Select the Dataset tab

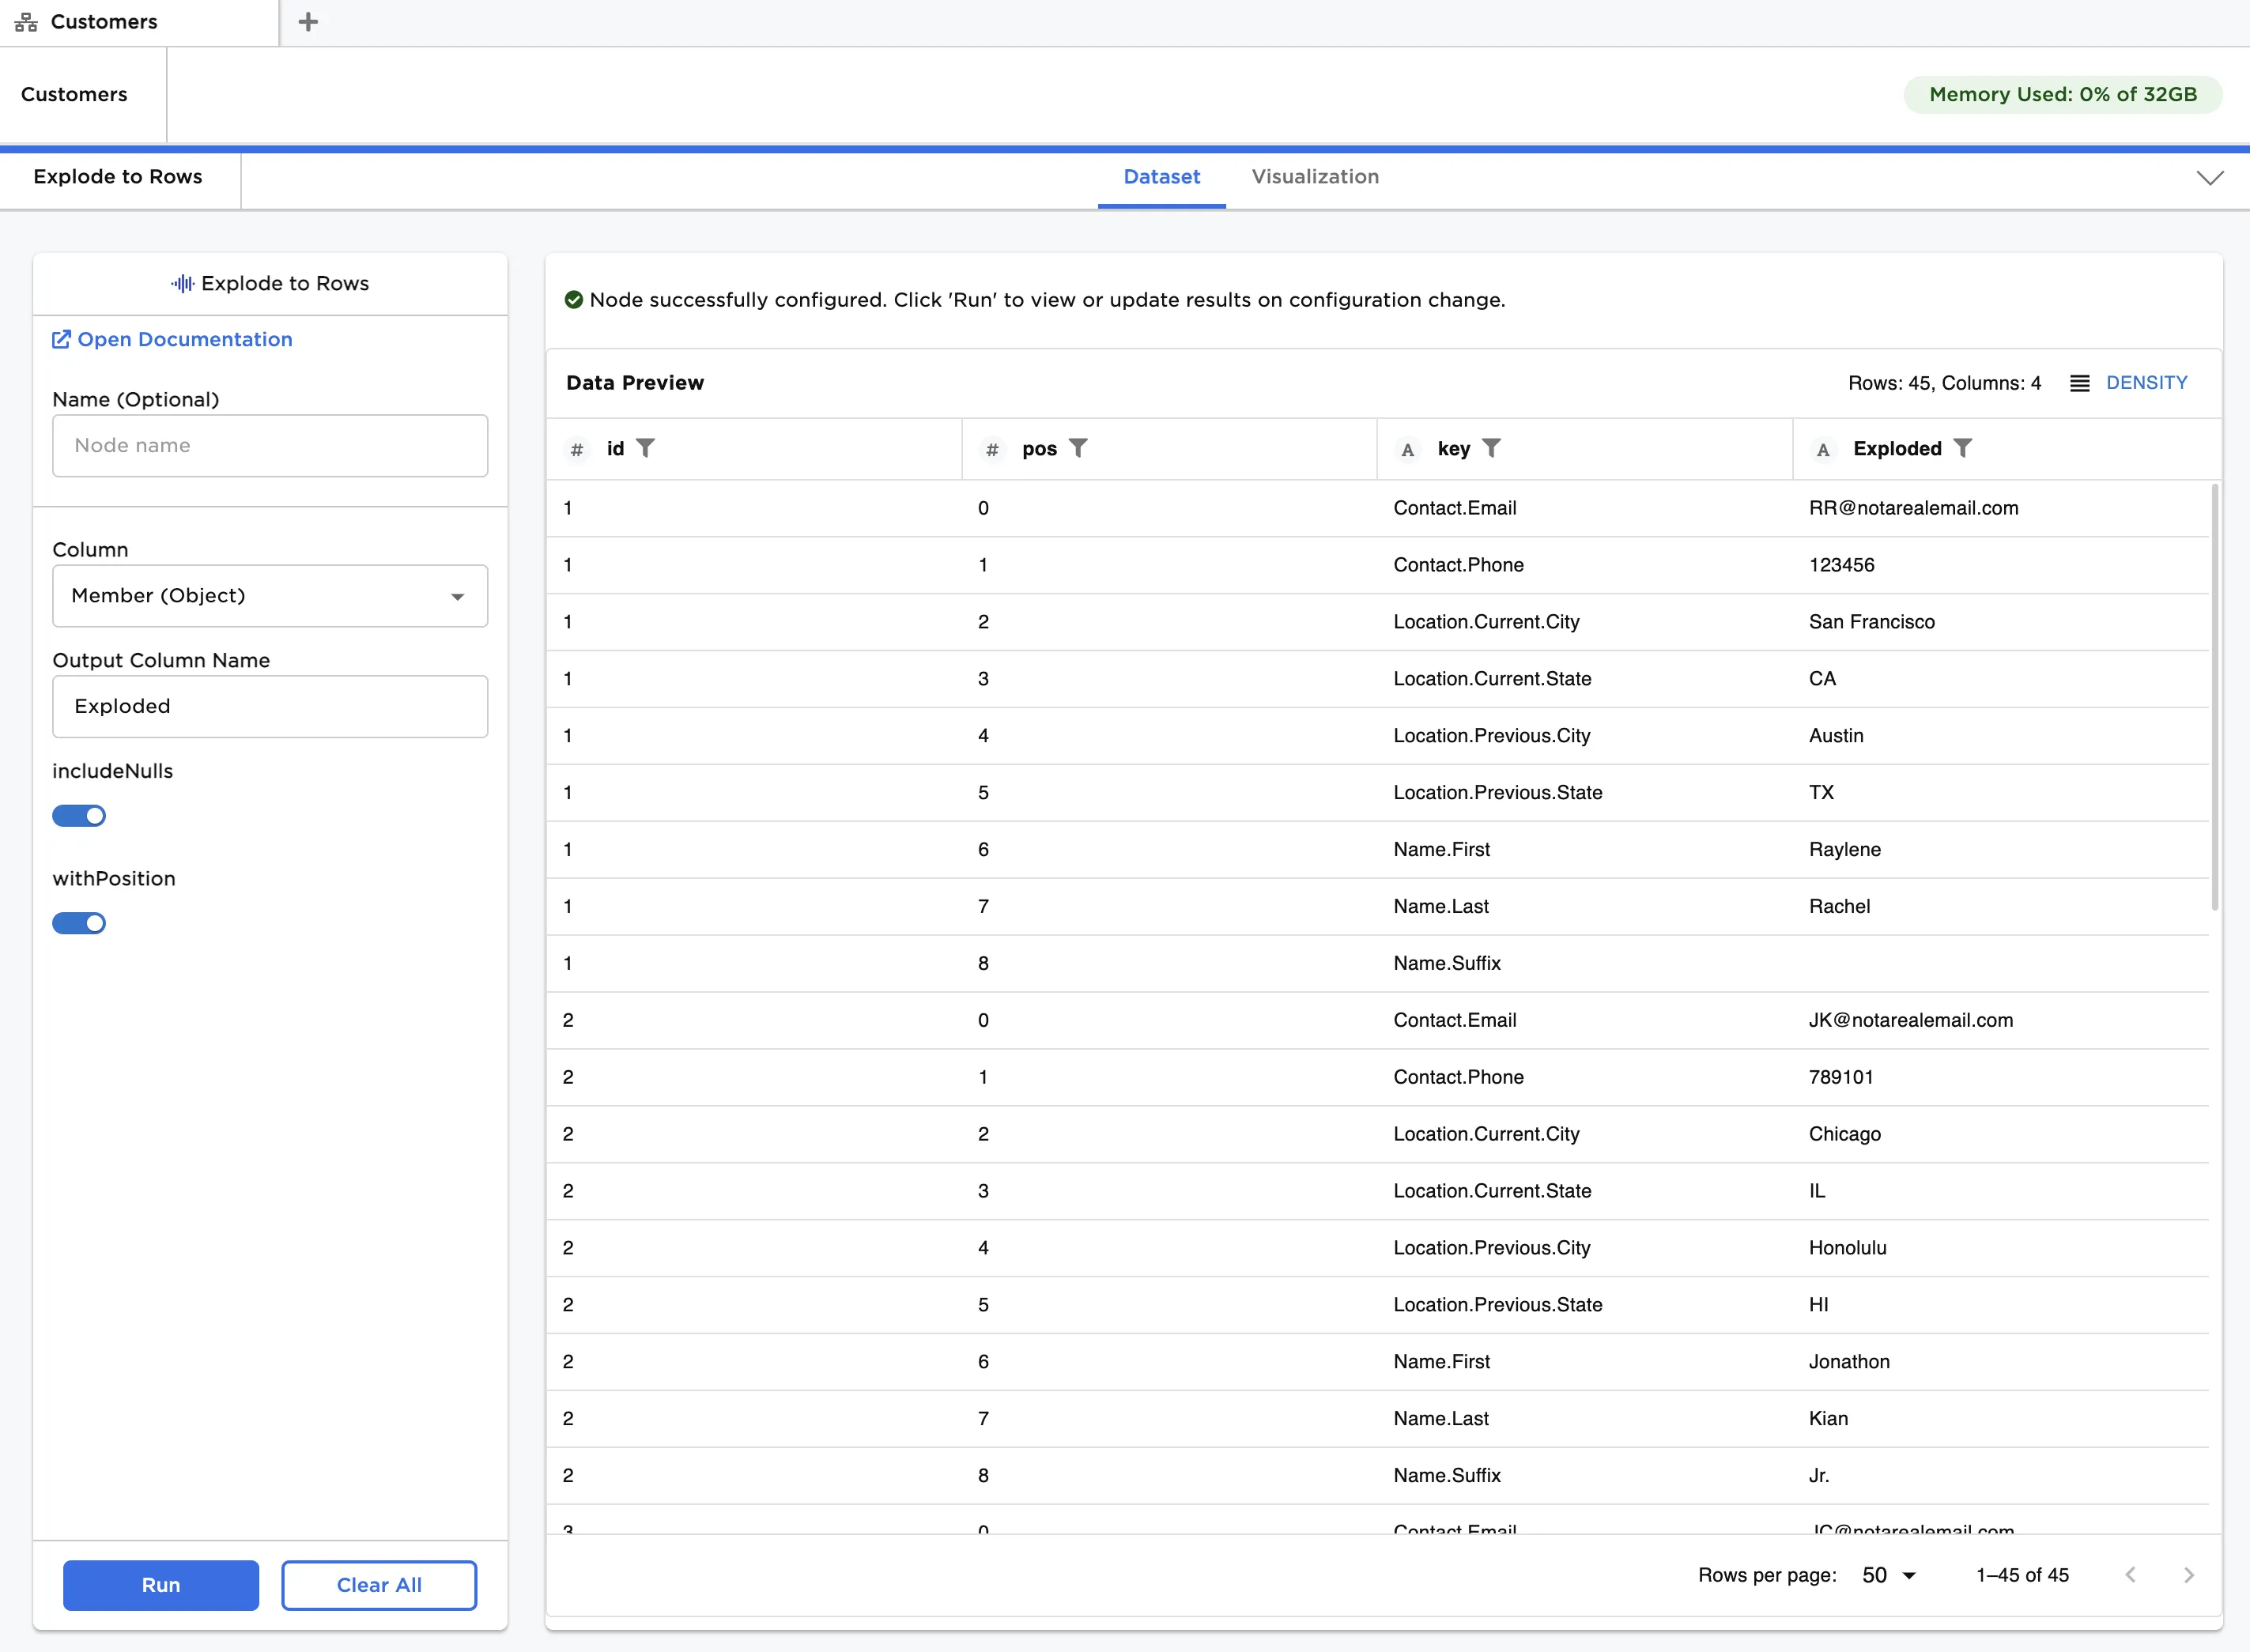[1161, 177]
